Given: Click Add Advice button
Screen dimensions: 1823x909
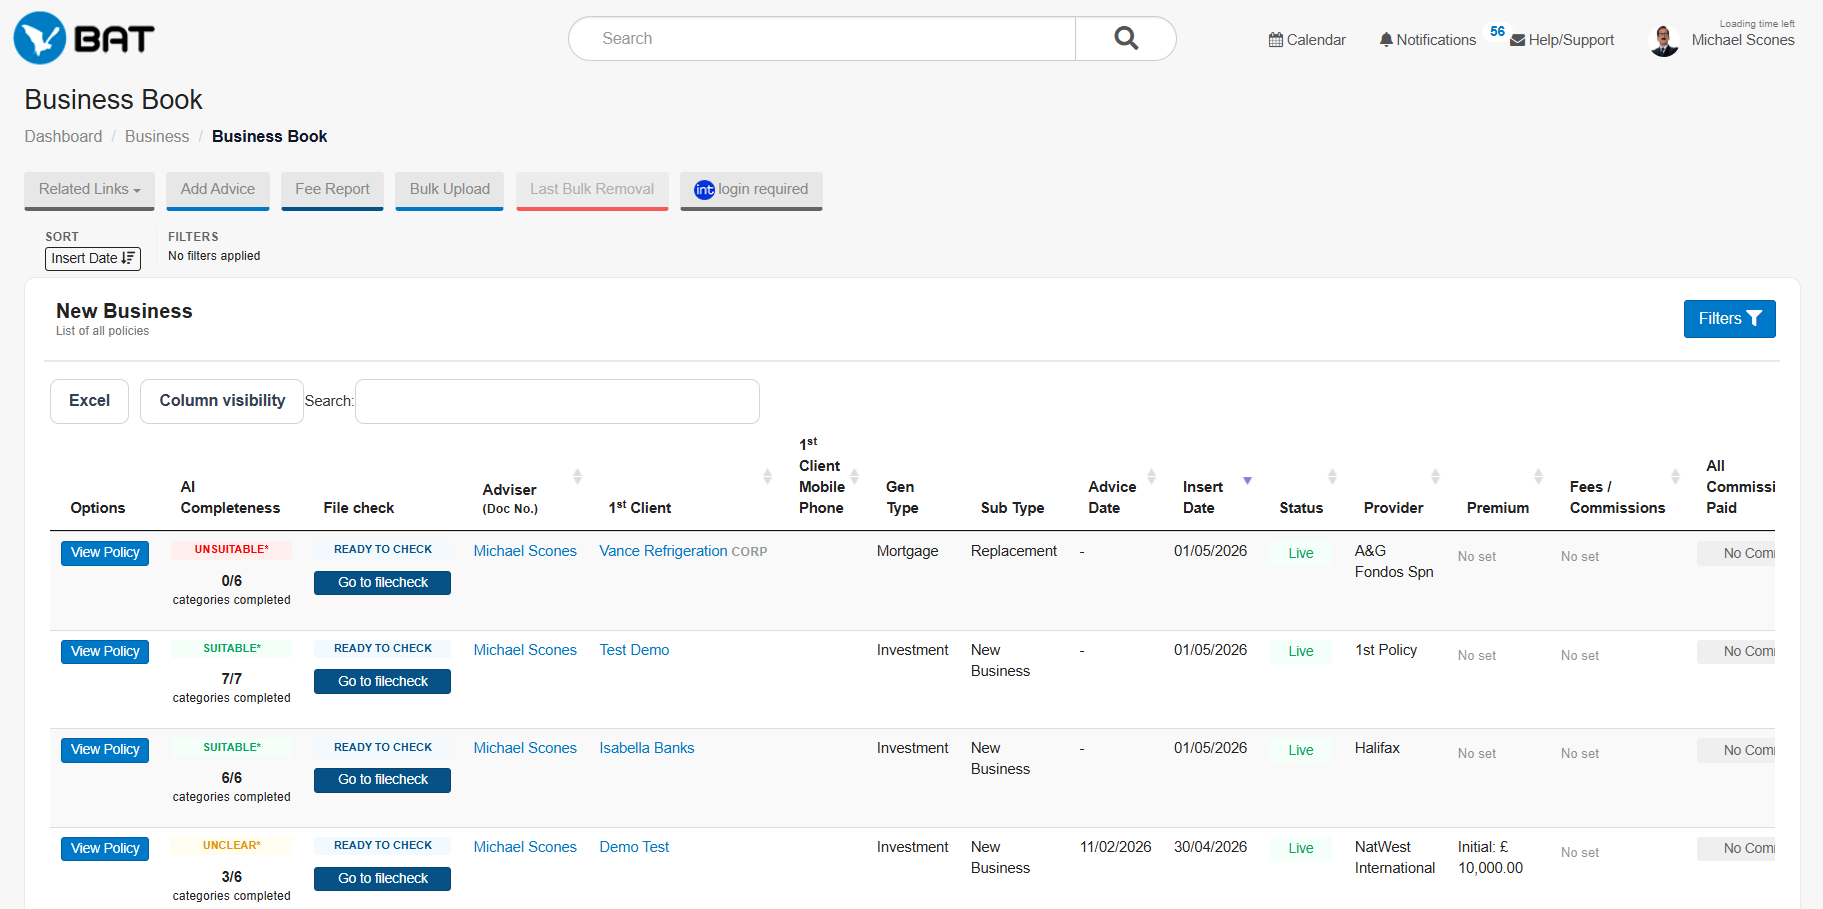Looking at the screenshot, I should tap(218, 190).
